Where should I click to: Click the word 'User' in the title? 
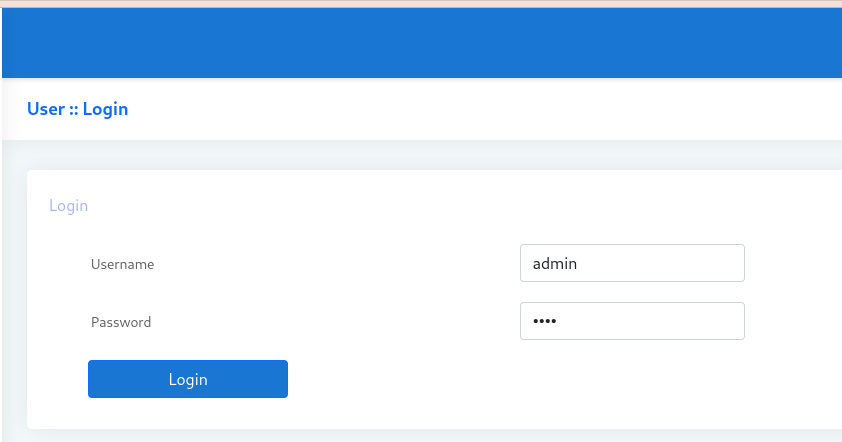pos(46,109)
